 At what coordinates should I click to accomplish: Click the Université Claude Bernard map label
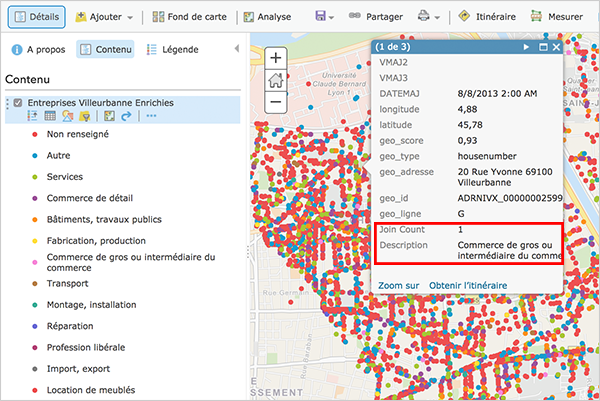(x=339, y=84)
